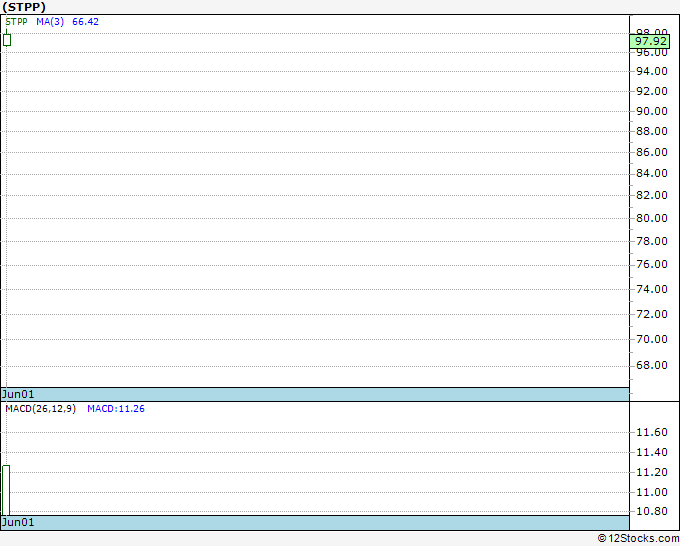The image size is (680, 546).
Task: Click the 11.60 MACD axis label
Action: 651,432
